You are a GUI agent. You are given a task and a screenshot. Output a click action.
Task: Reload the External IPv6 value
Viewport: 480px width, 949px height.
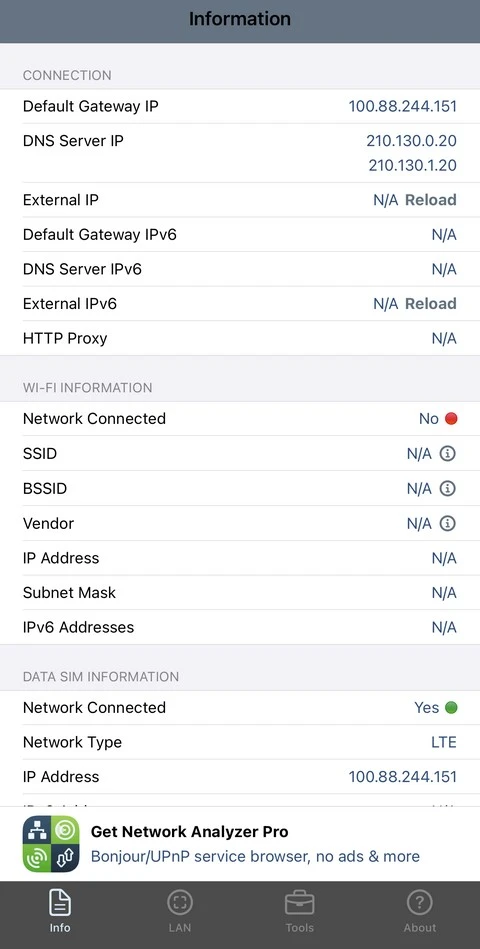431,304
